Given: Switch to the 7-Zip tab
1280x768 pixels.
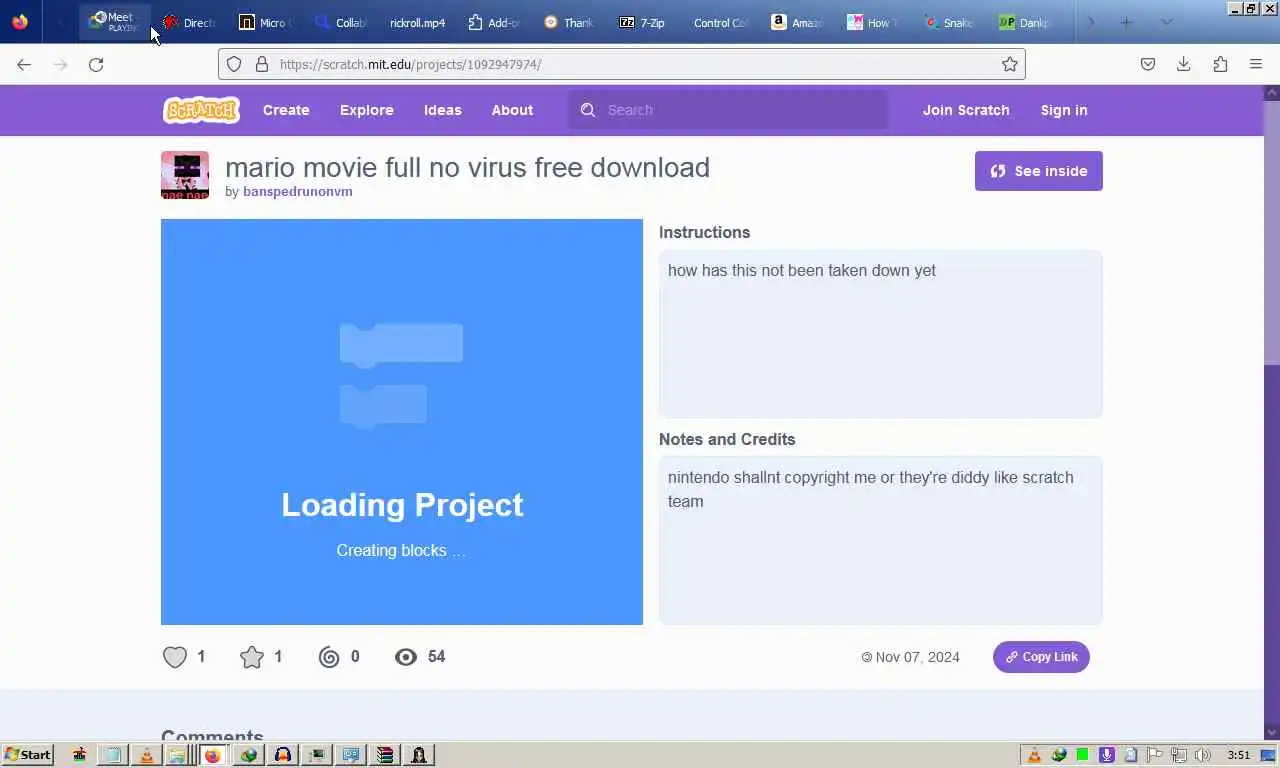Looking at the screenshot, I should [x=642, y=22].
